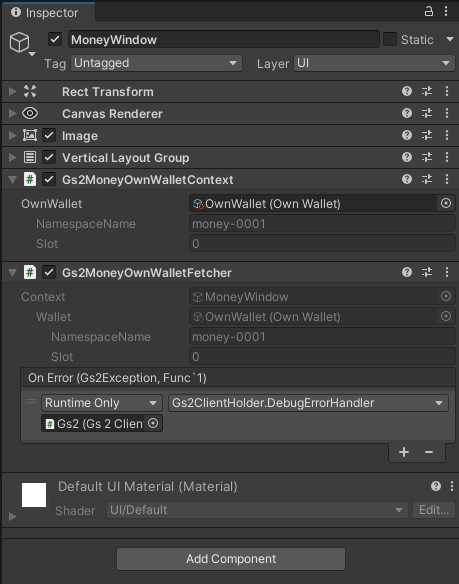Open the Default UI Material help icon
The width and height of the screenshot is (459, 584).
pyautogui.click(x=436, y=486)
